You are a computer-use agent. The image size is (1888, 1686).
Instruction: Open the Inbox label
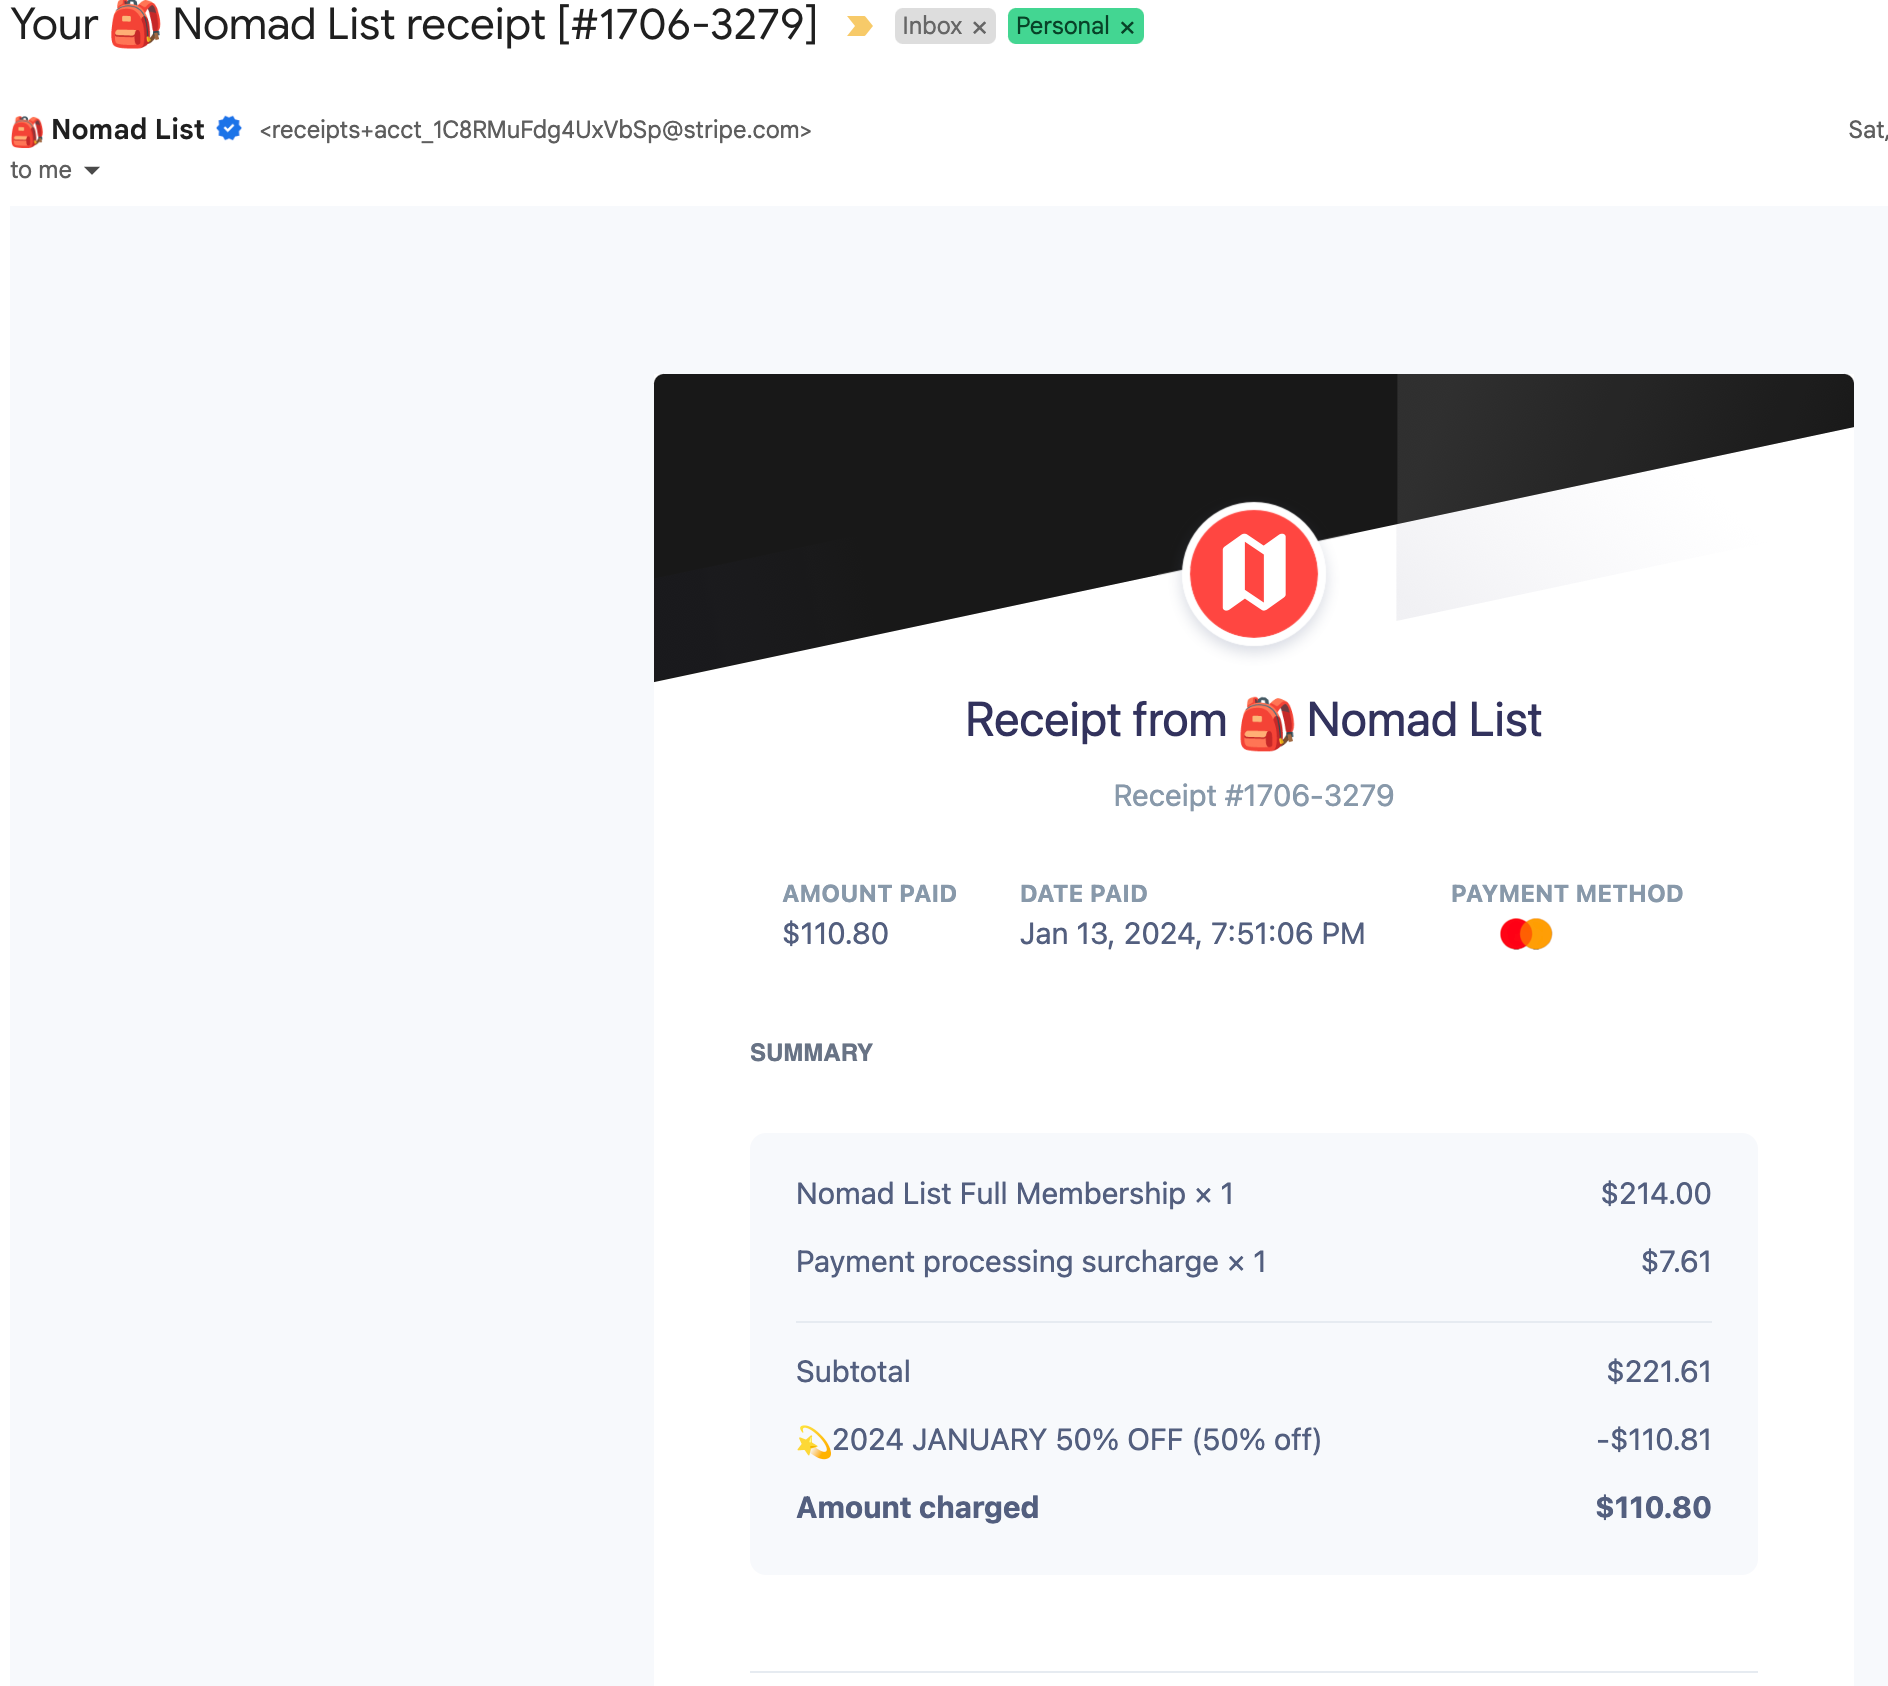[x=931, y=26]
